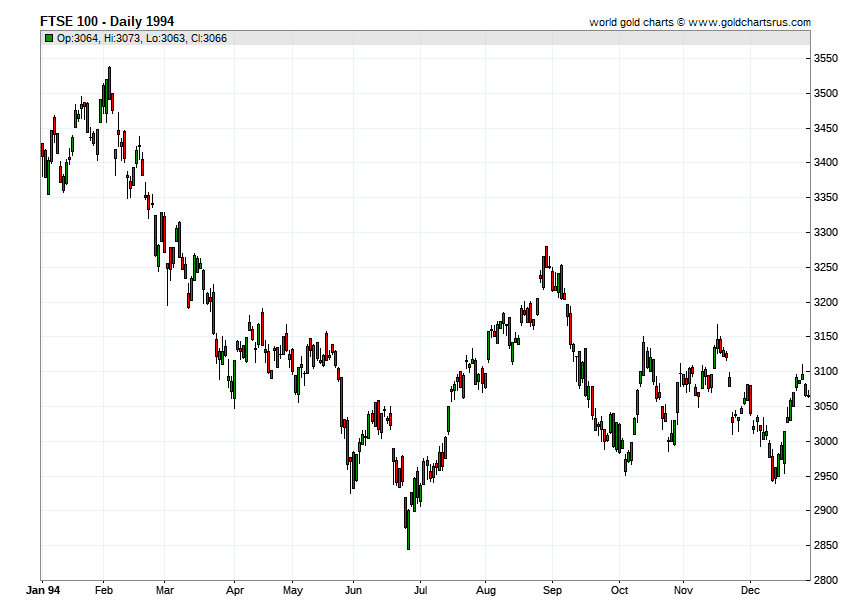Click the 3000 price axis label
The width and height of the screenshot is (850, 616).
point(826,441)
